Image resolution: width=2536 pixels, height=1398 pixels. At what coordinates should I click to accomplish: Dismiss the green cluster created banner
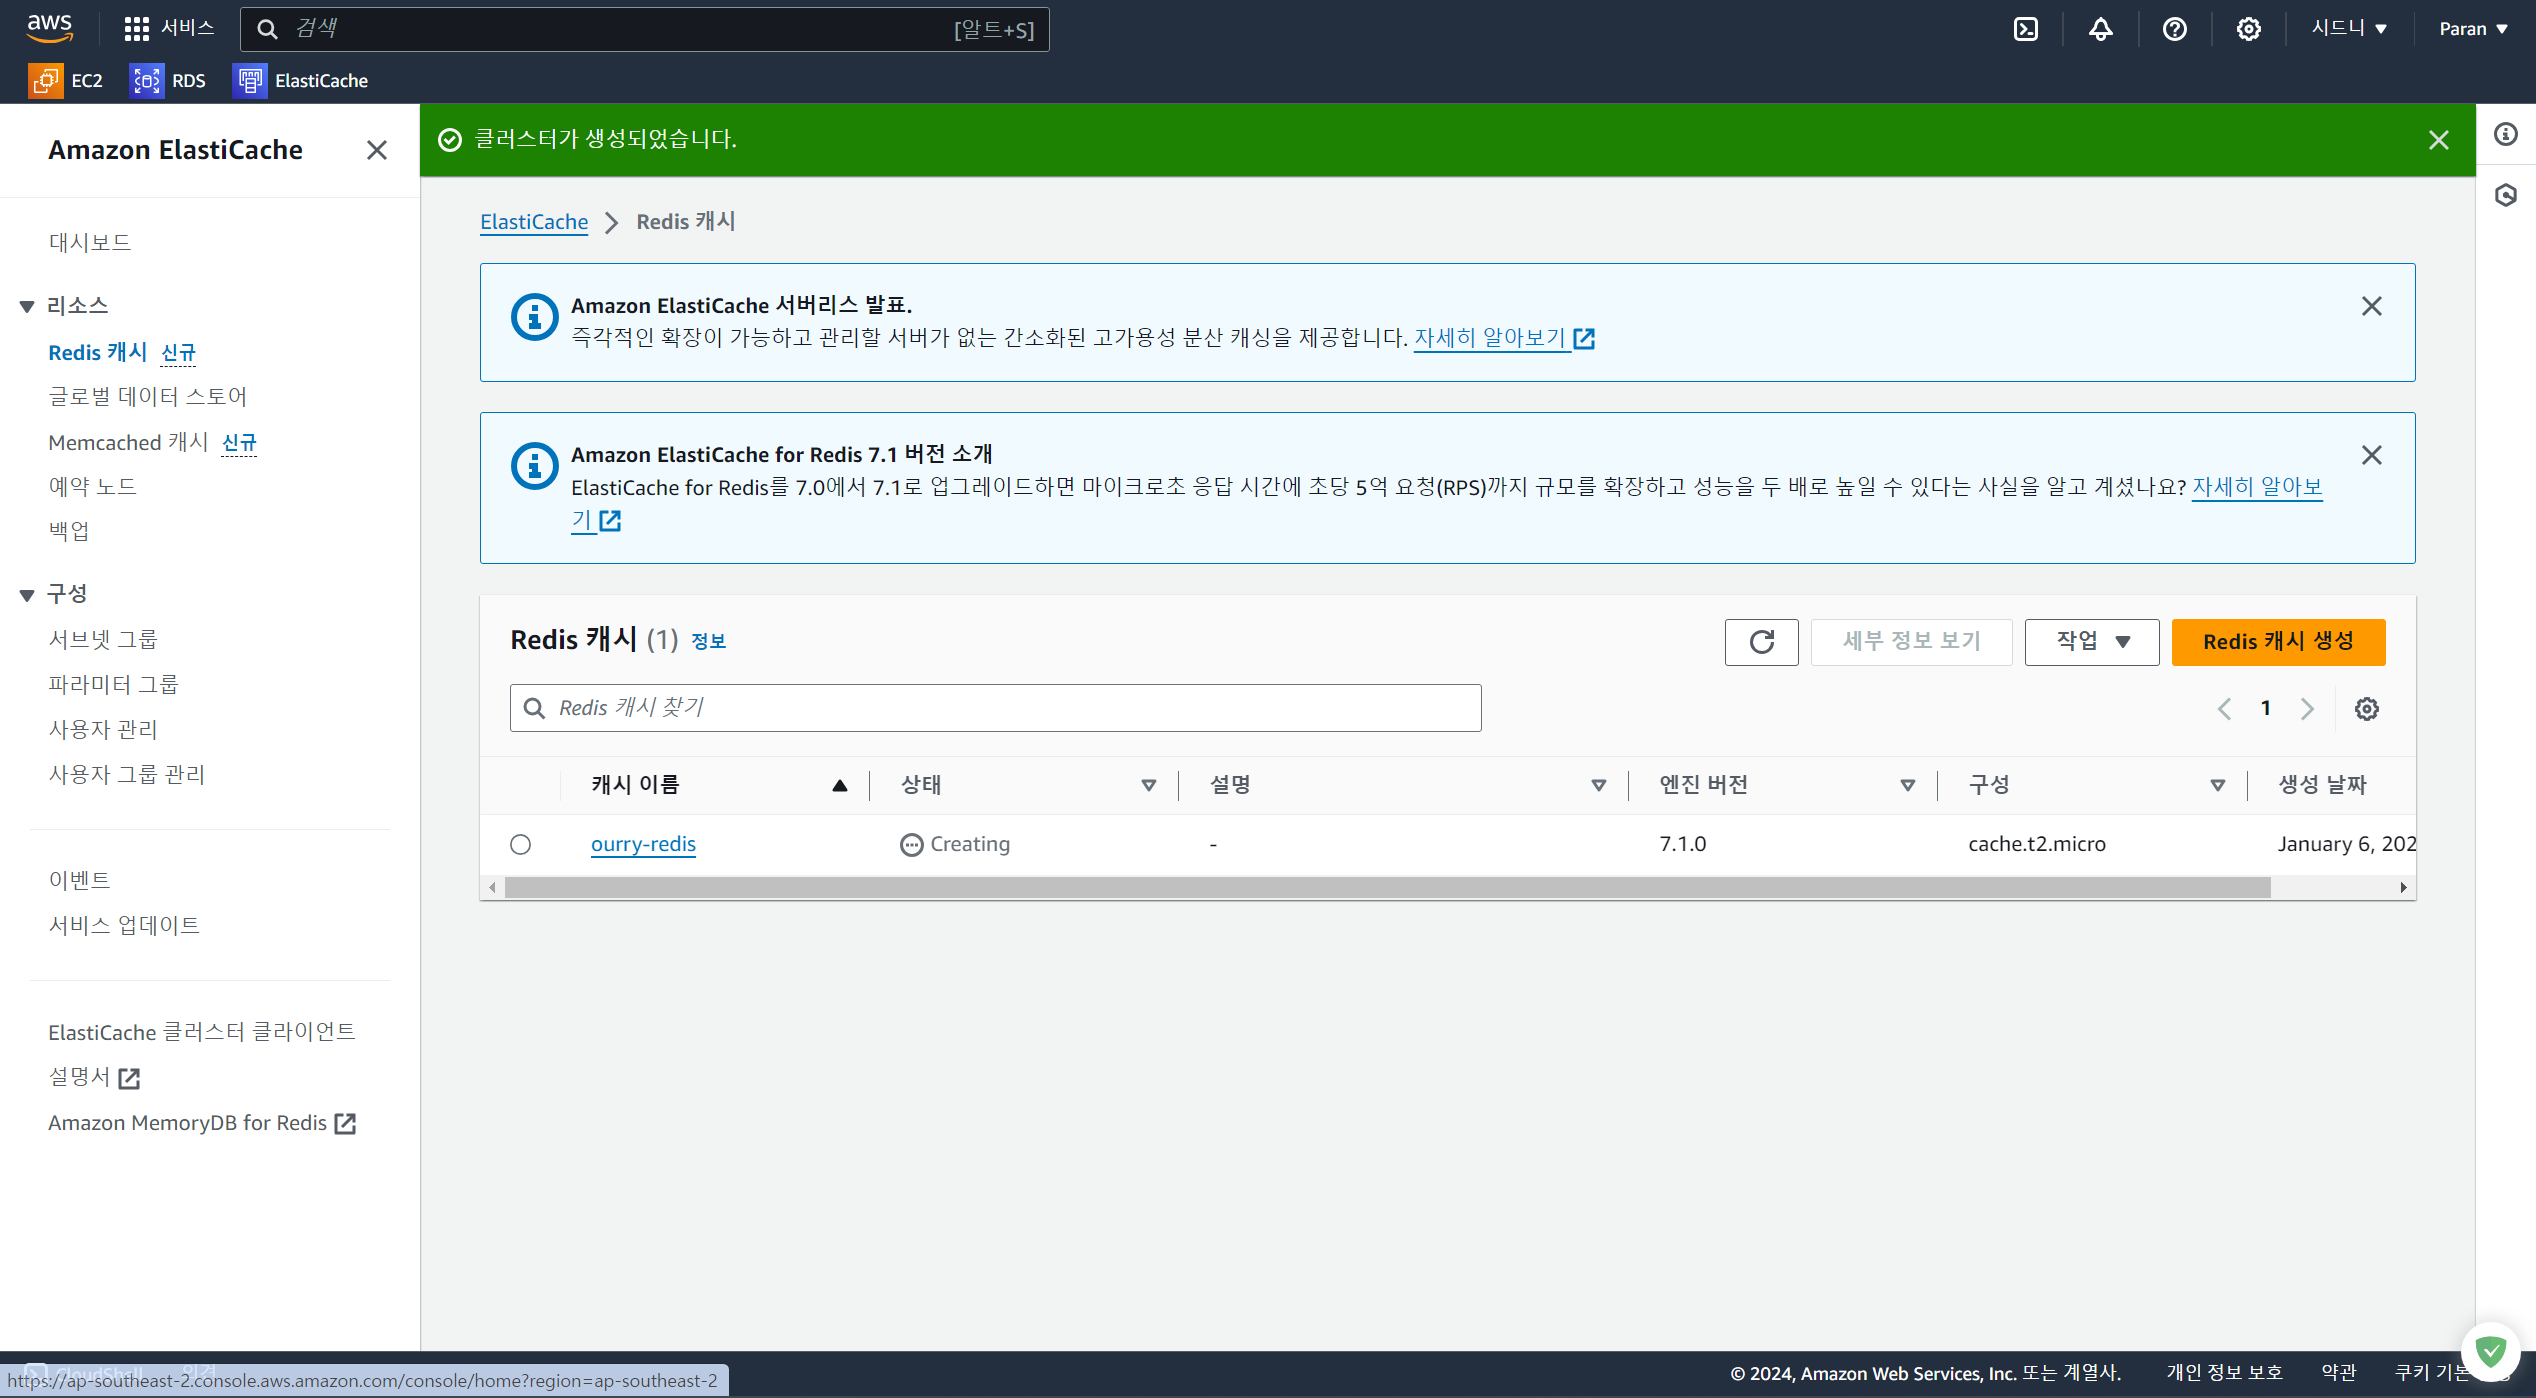(2438, 140)
